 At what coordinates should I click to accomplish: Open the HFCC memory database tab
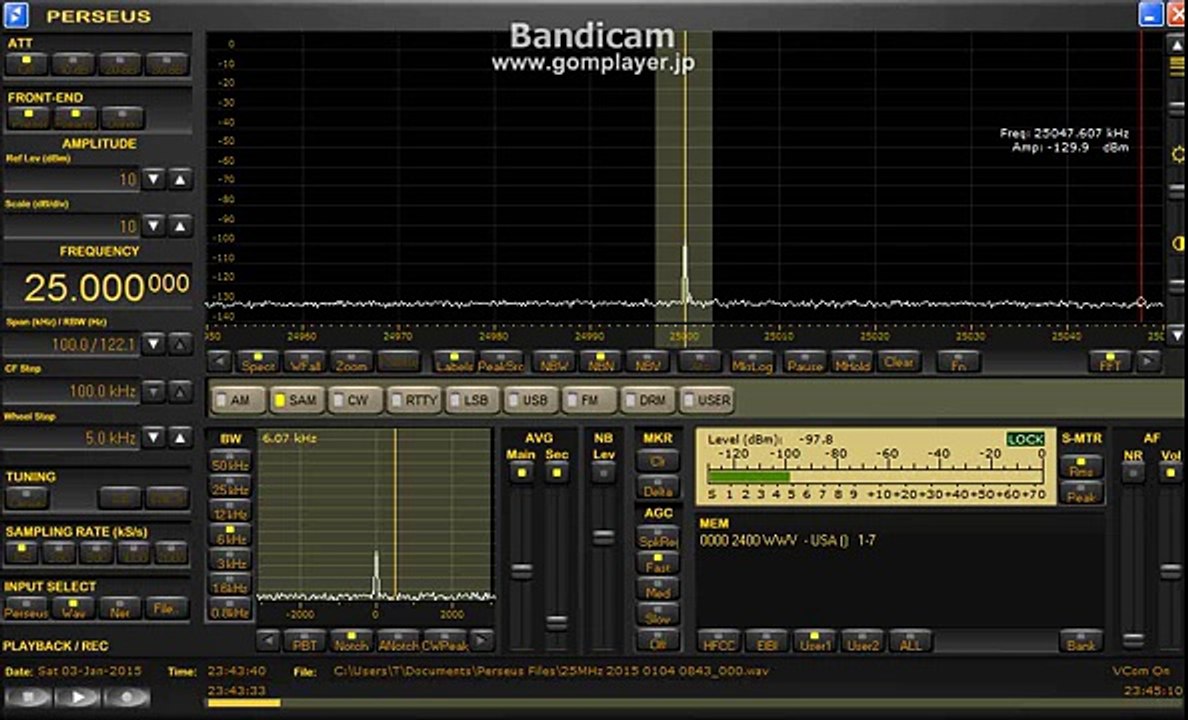(719, 641)
